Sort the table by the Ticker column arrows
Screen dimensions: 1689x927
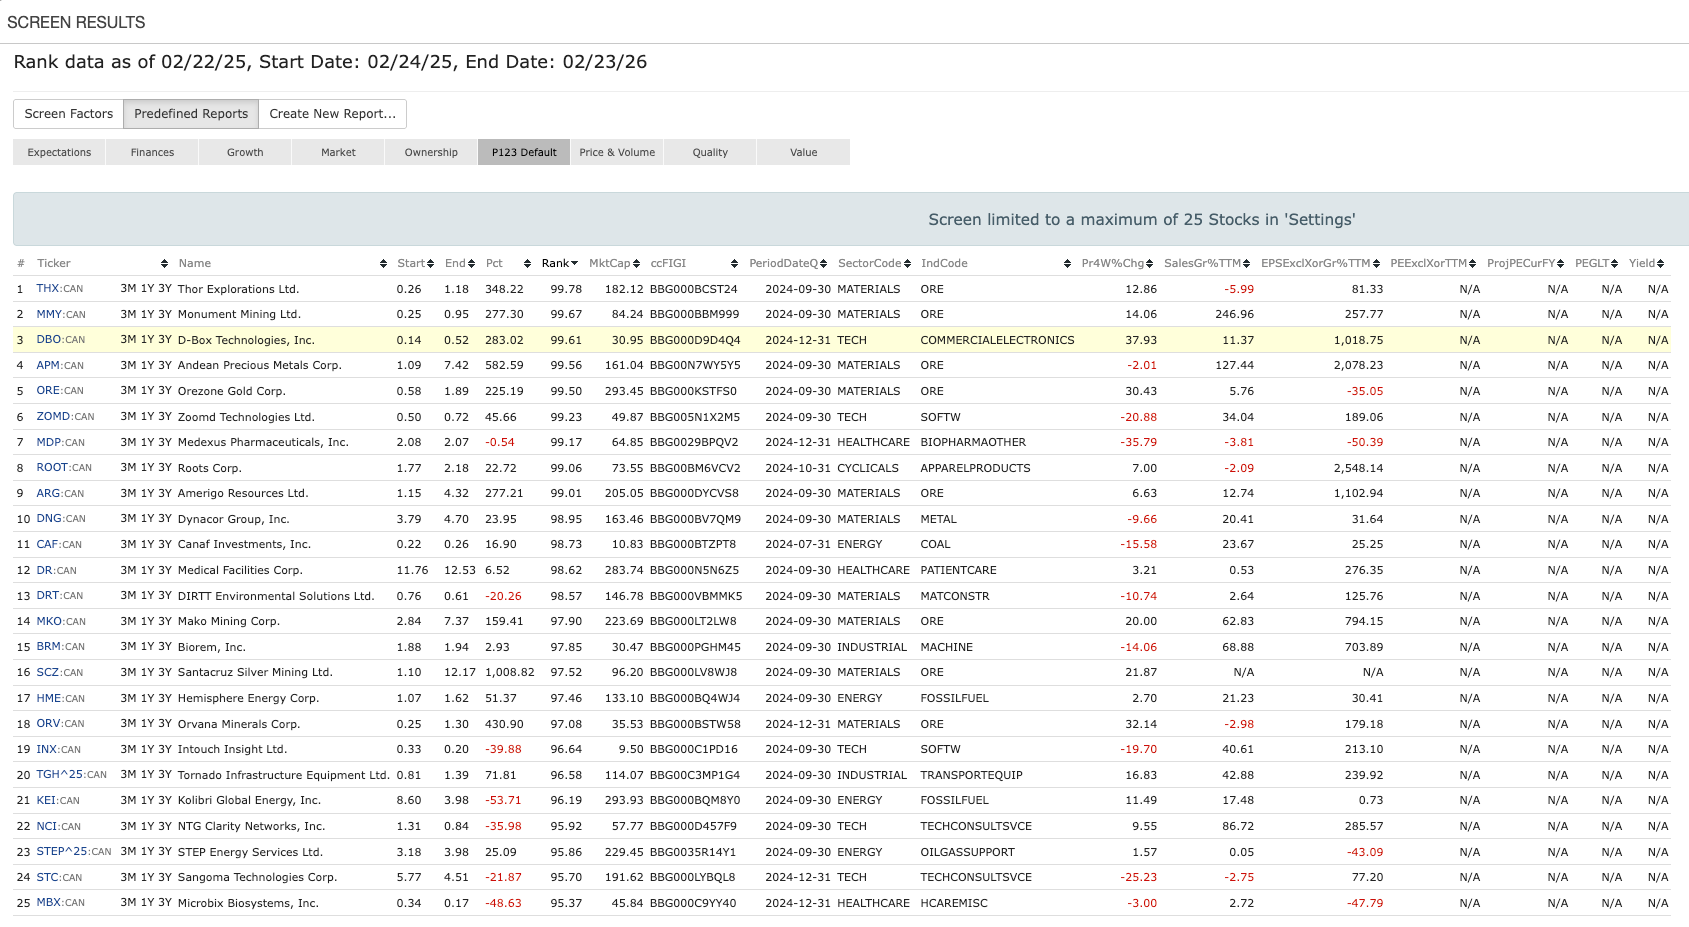[164, 264]
